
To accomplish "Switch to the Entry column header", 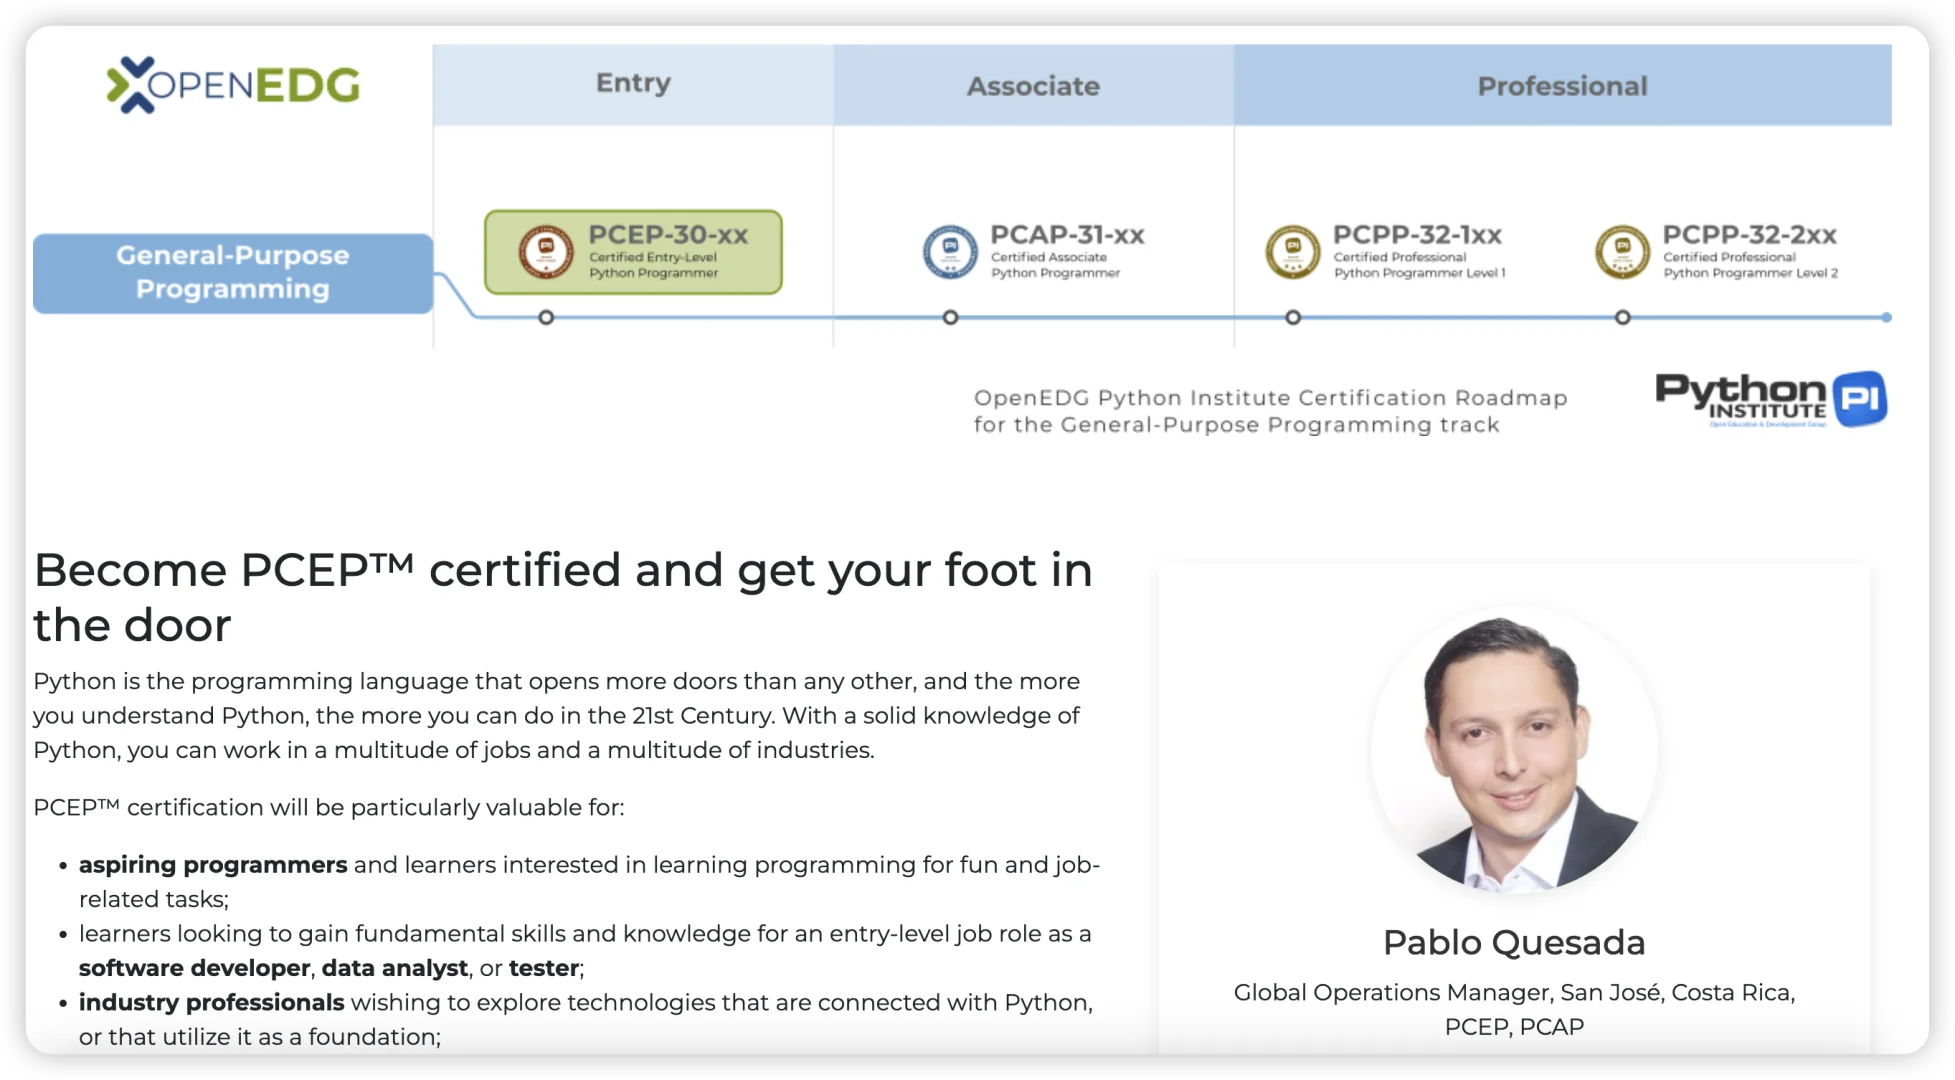I will 632,84.
